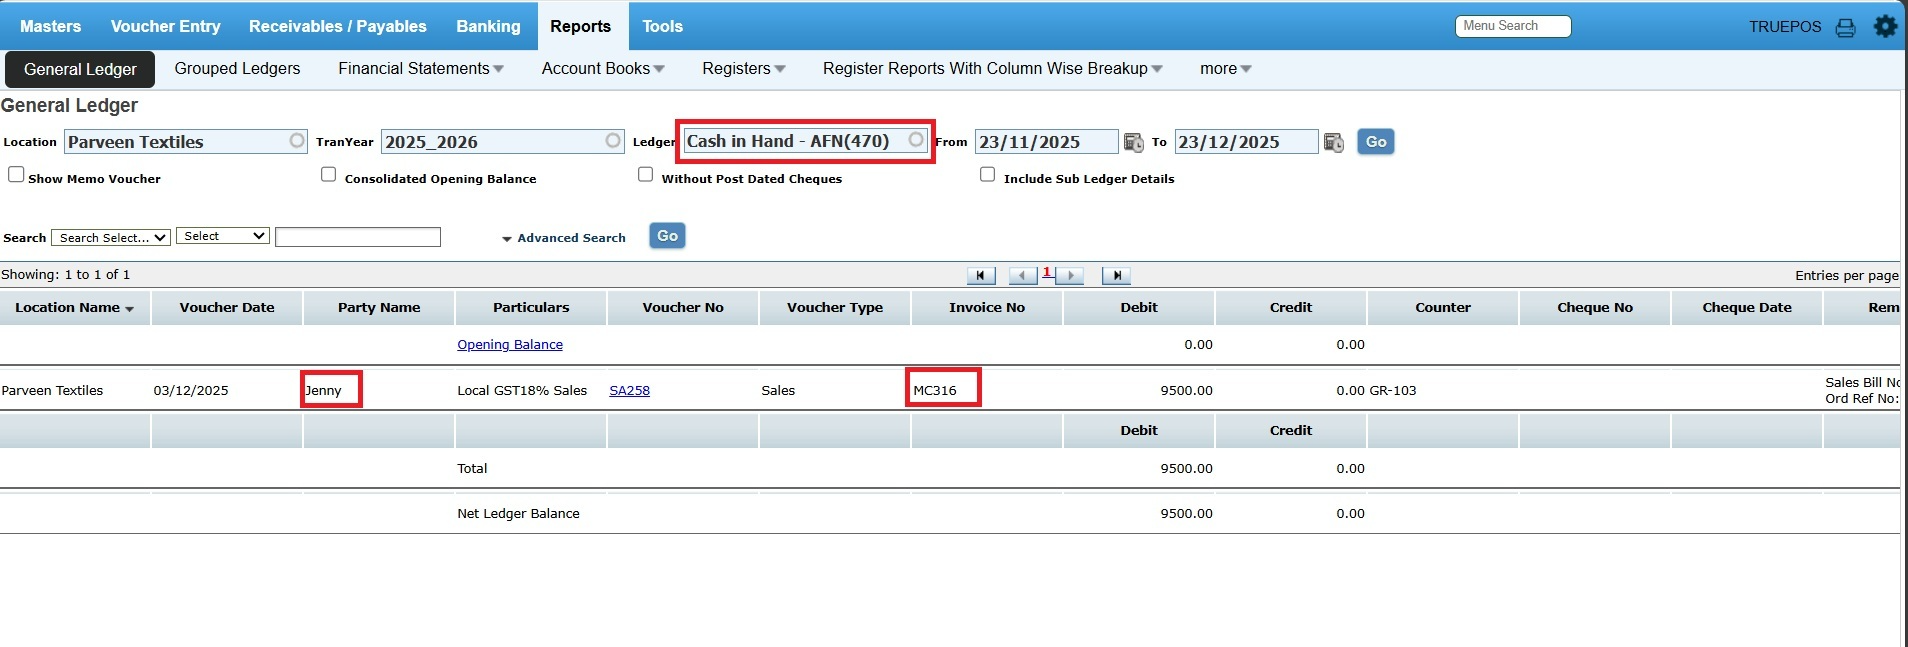Image resolution: width=1908 pixels, height=647 pixels.
Task: Open the Select condition dropdown
Action: click(x=223, y=236)
